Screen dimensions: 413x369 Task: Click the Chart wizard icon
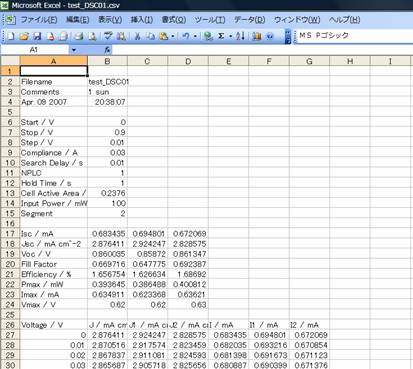[x=256, y=36]
